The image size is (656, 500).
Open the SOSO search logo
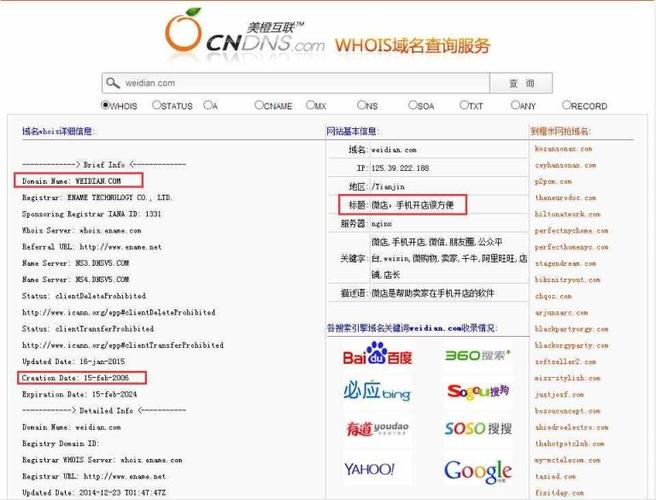tap(478, 428)
